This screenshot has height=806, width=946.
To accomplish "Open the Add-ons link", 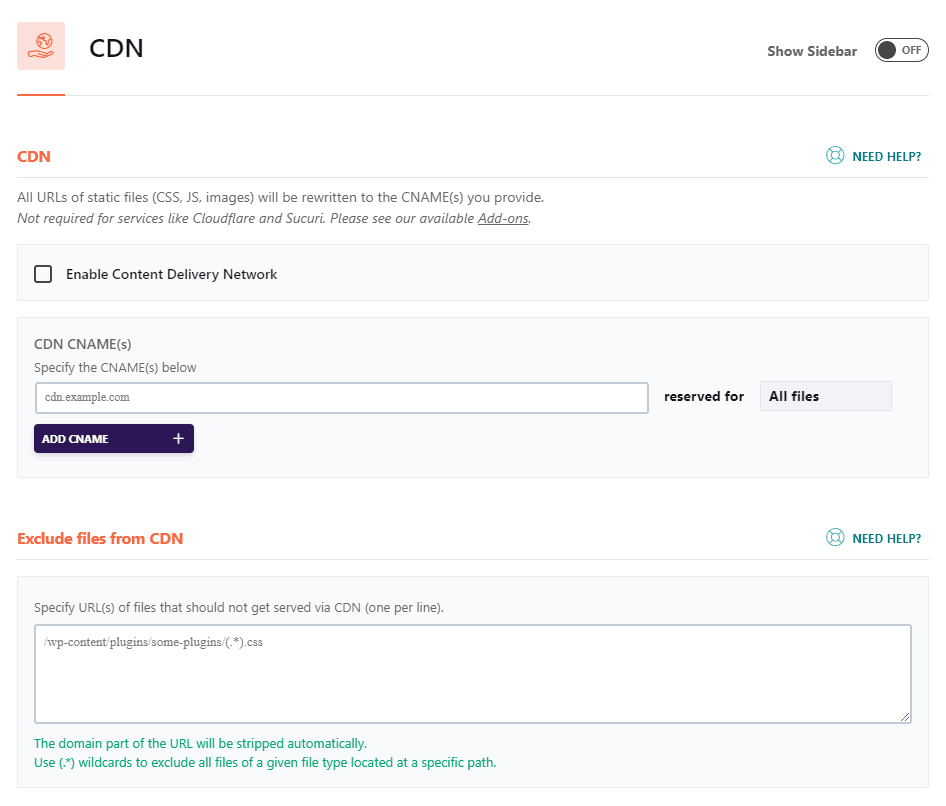I will (x=503, y=218).
